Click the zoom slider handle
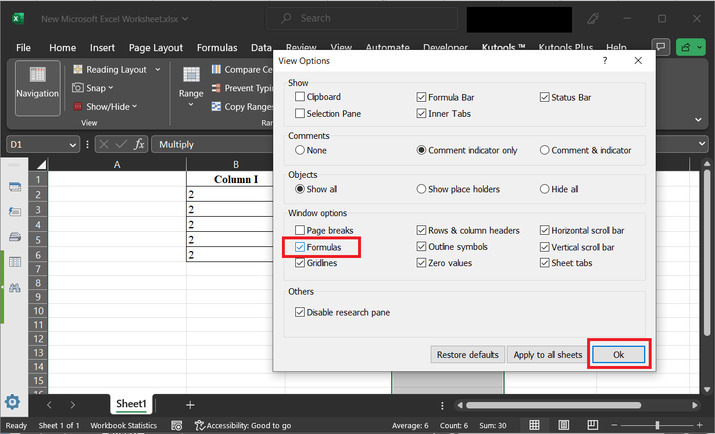Viewport: 715px width, 434px height. click(657, 425)
